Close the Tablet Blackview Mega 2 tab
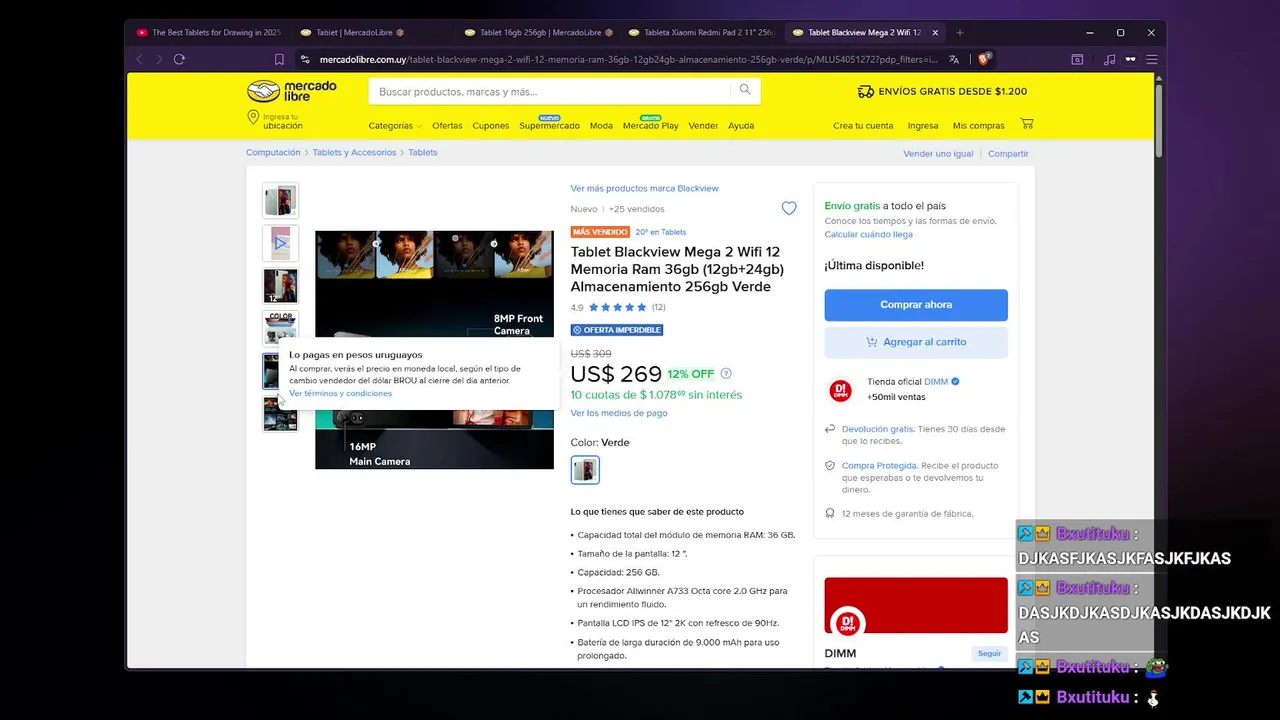Screen dimensions: 1280x720 937,32
